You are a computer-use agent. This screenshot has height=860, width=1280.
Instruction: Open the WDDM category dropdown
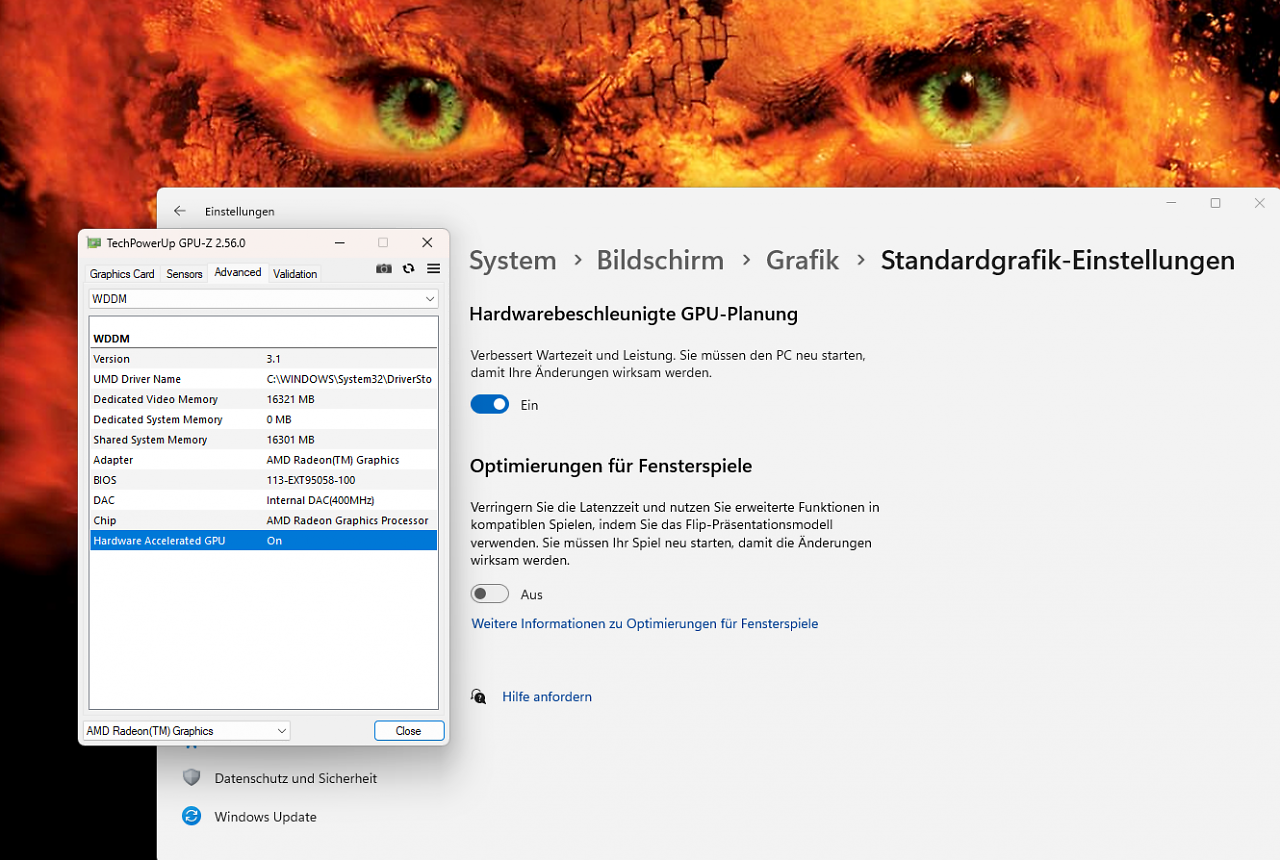(x=264, y=299)
